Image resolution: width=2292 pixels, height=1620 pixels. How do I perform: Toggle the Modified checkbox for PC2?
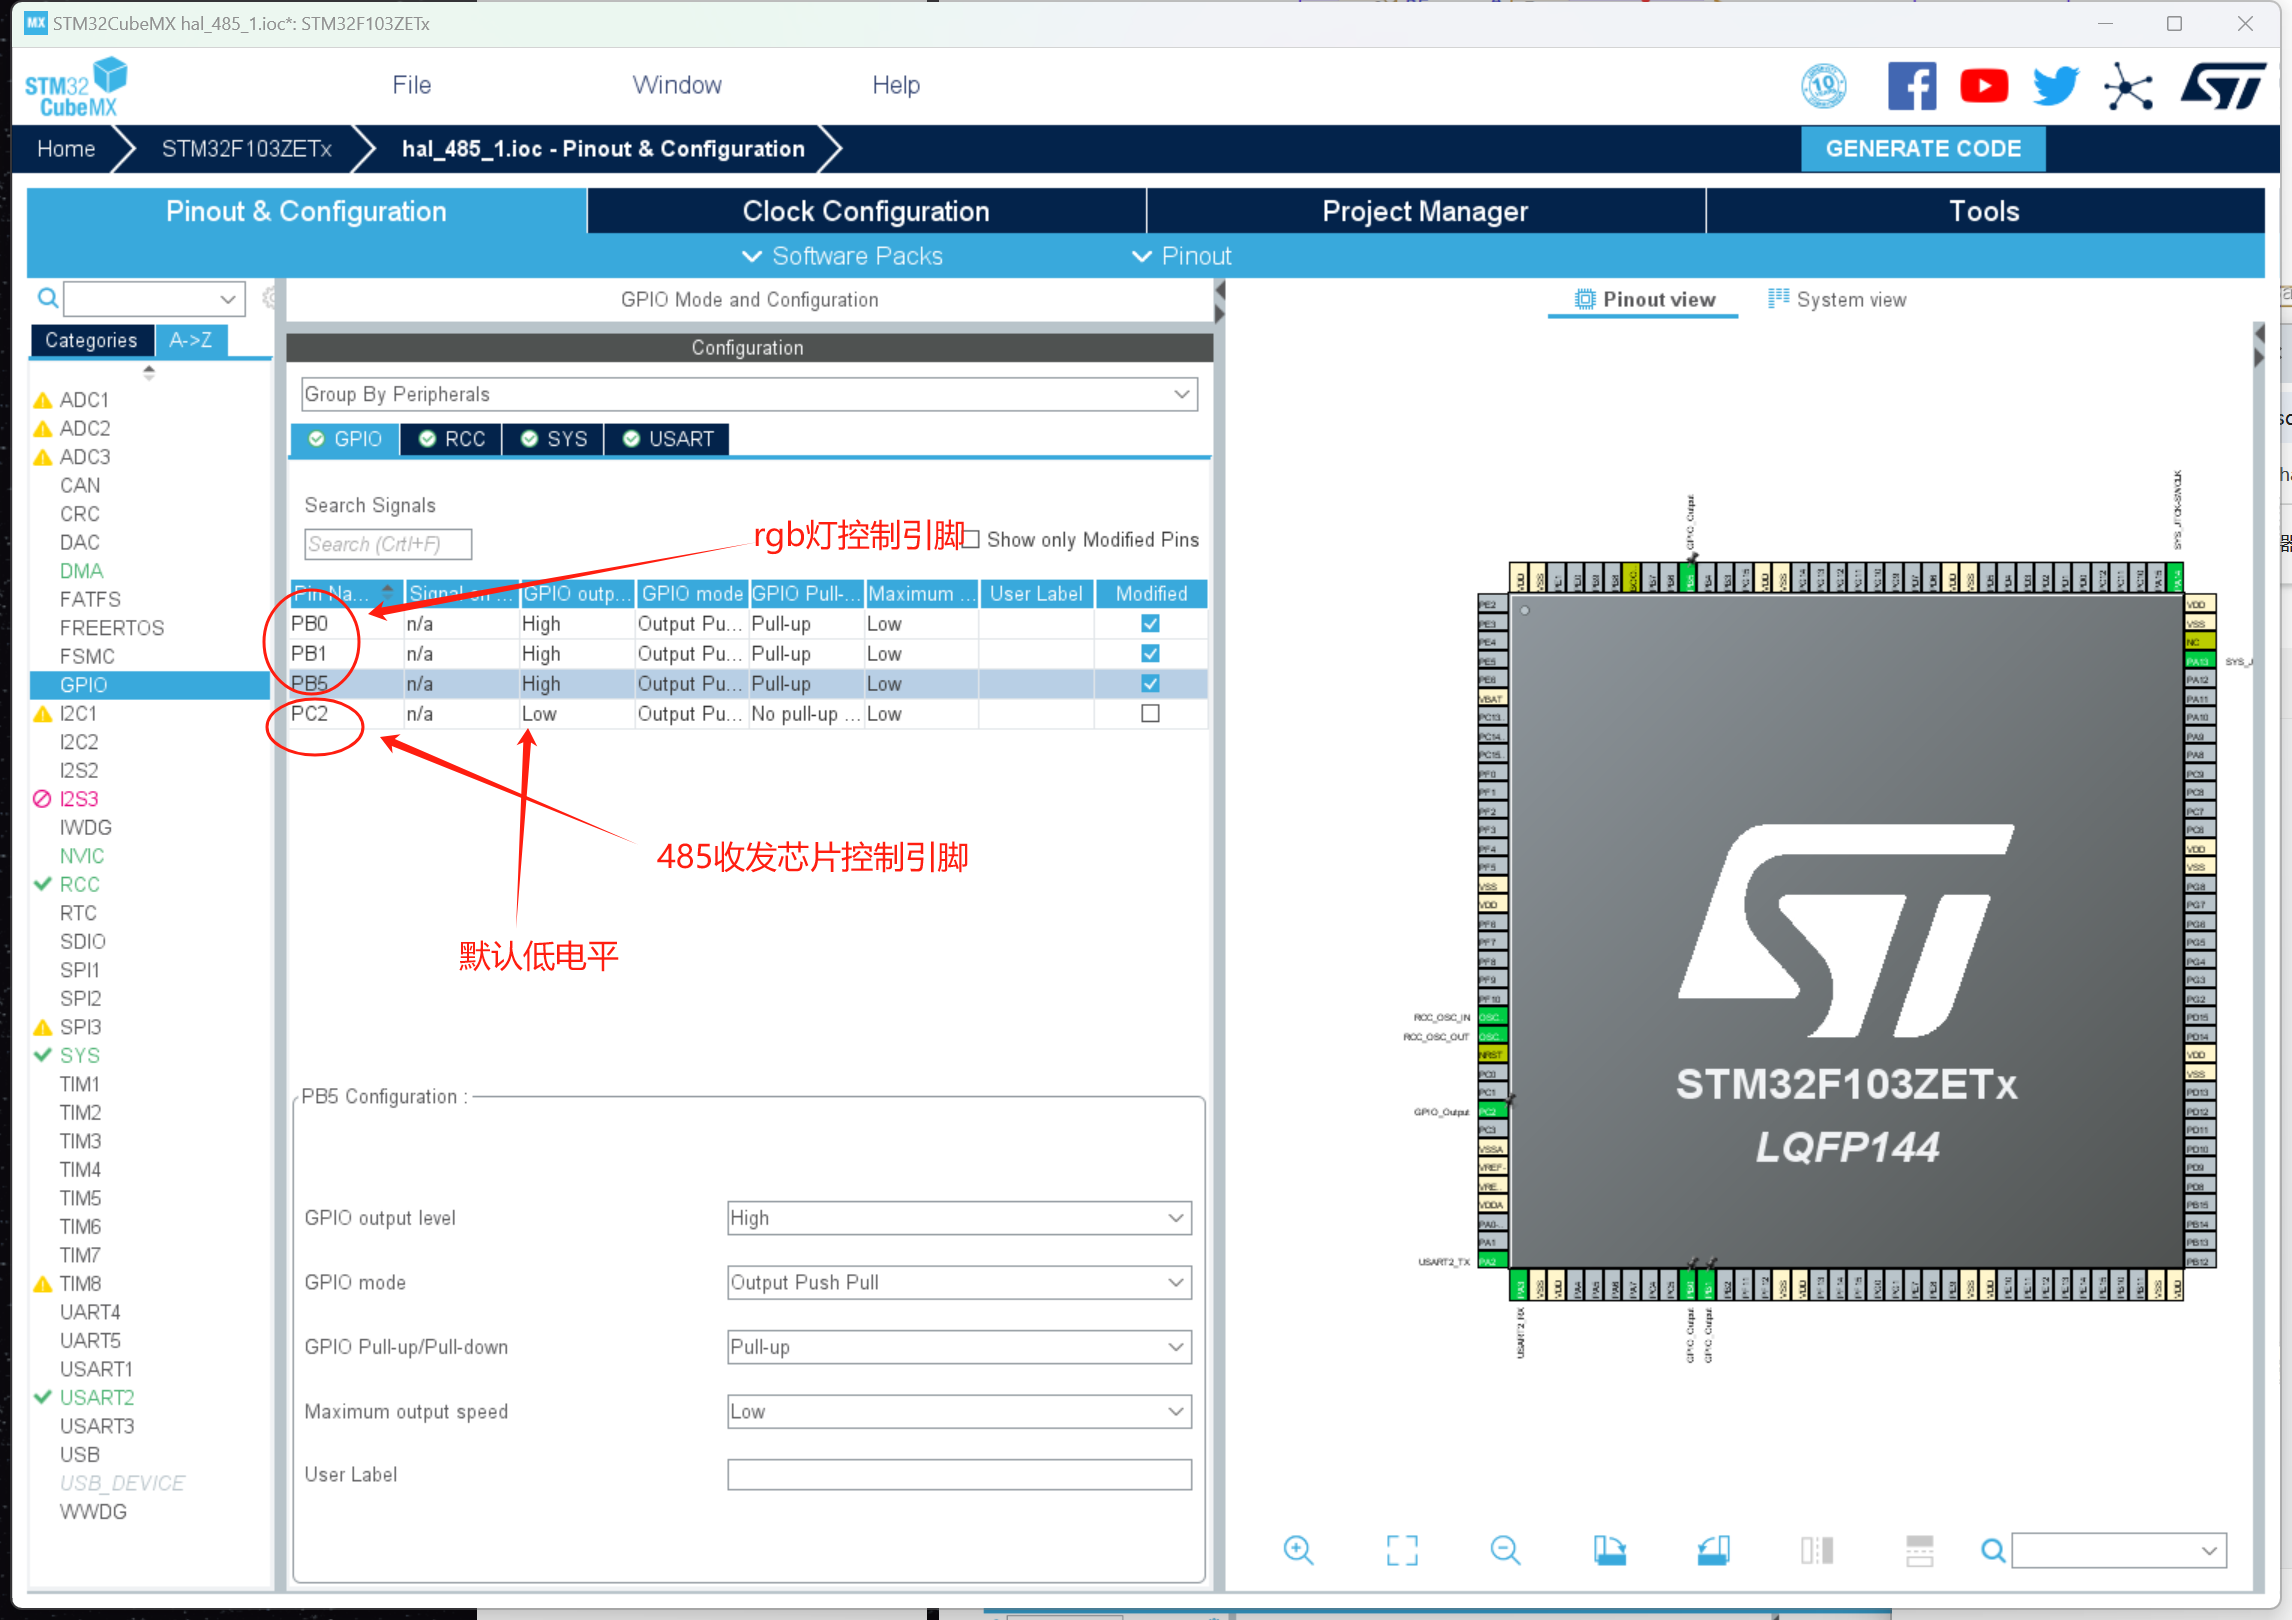click(x=1150, y=714)
